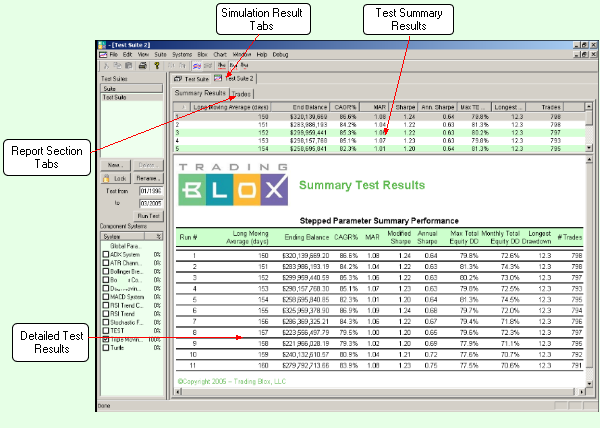Enable the ADX System checkbox
Screen dimensions: 600x428
(106, 254)
